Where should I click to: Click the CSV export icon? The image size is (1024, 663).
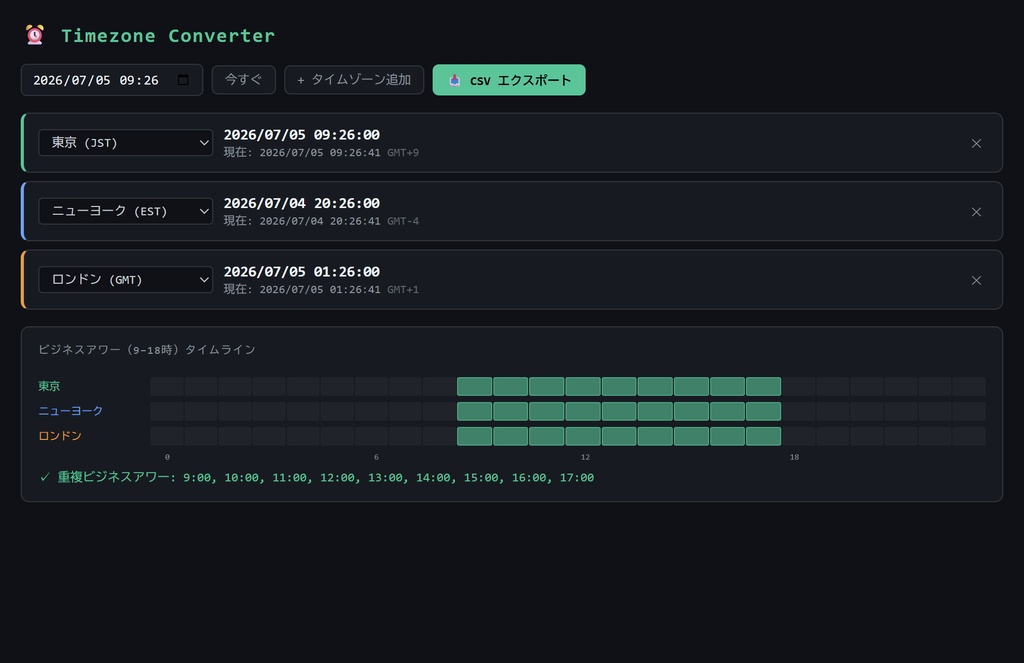coord(455,80)
